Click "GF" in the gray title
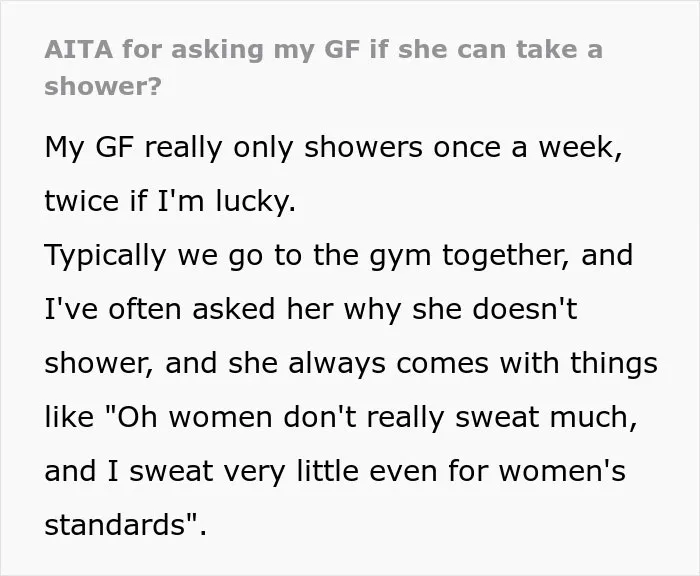Screen dimensions: 700x576 (342, 49)
